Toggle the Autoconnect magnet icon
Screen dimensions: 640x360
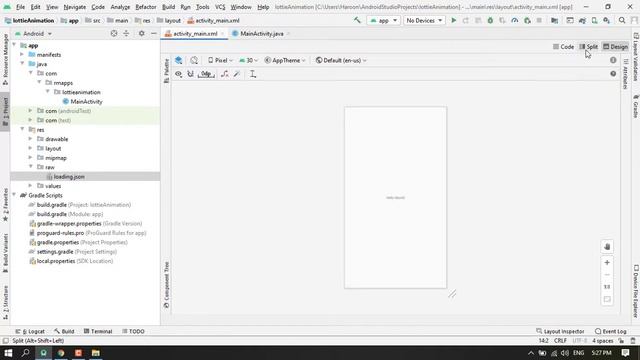(190, 74)
